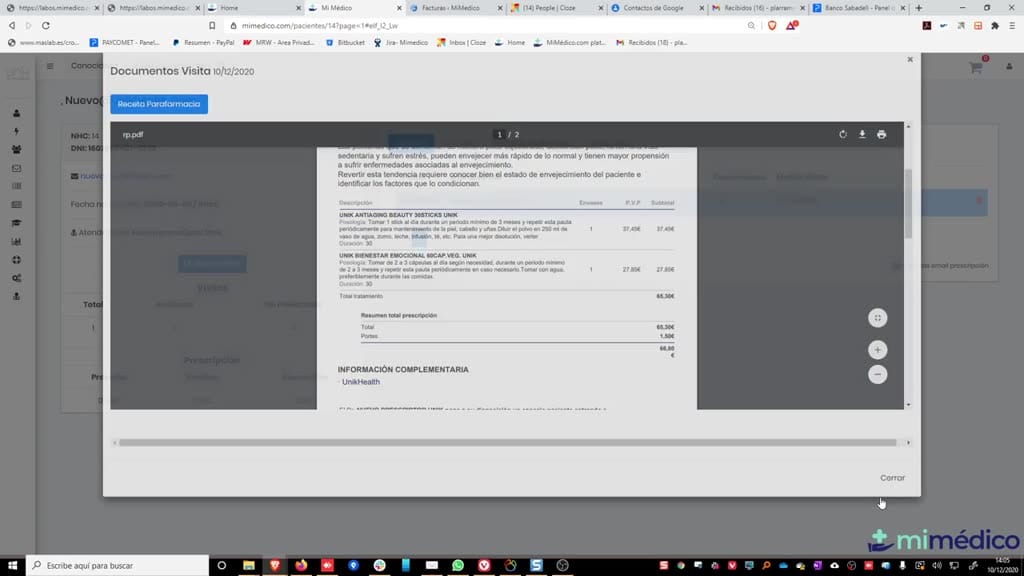Zoom out of the PDF
Viewport: 1024px width, 576px height.
click(x=878, y=374)
